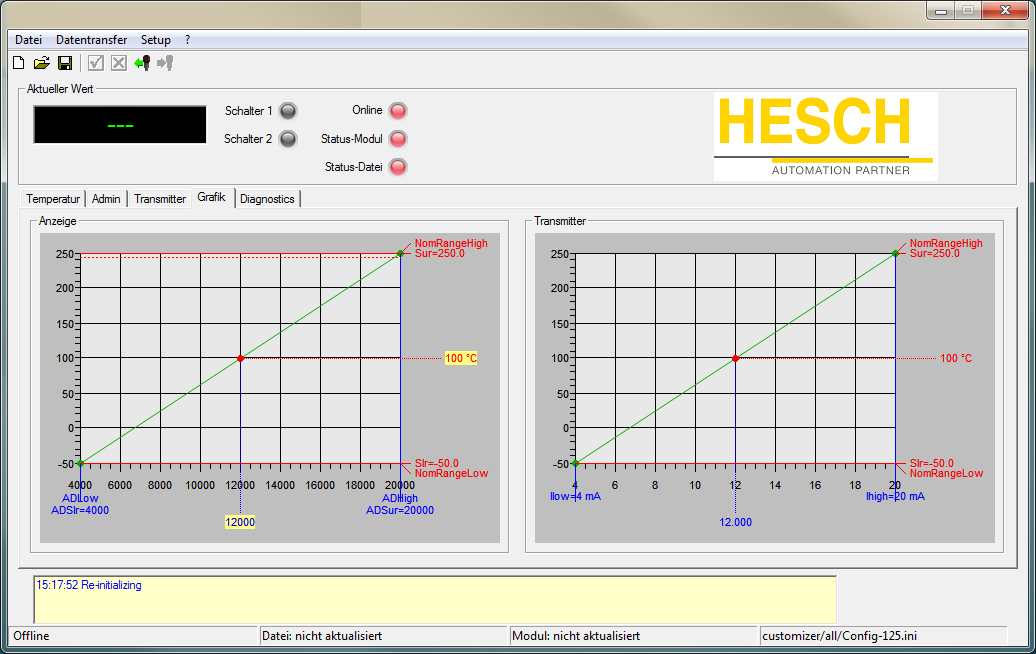Click the red Online status lamp
The width and height of the screenshot is (1036, 654).
[x=398, y=111]
